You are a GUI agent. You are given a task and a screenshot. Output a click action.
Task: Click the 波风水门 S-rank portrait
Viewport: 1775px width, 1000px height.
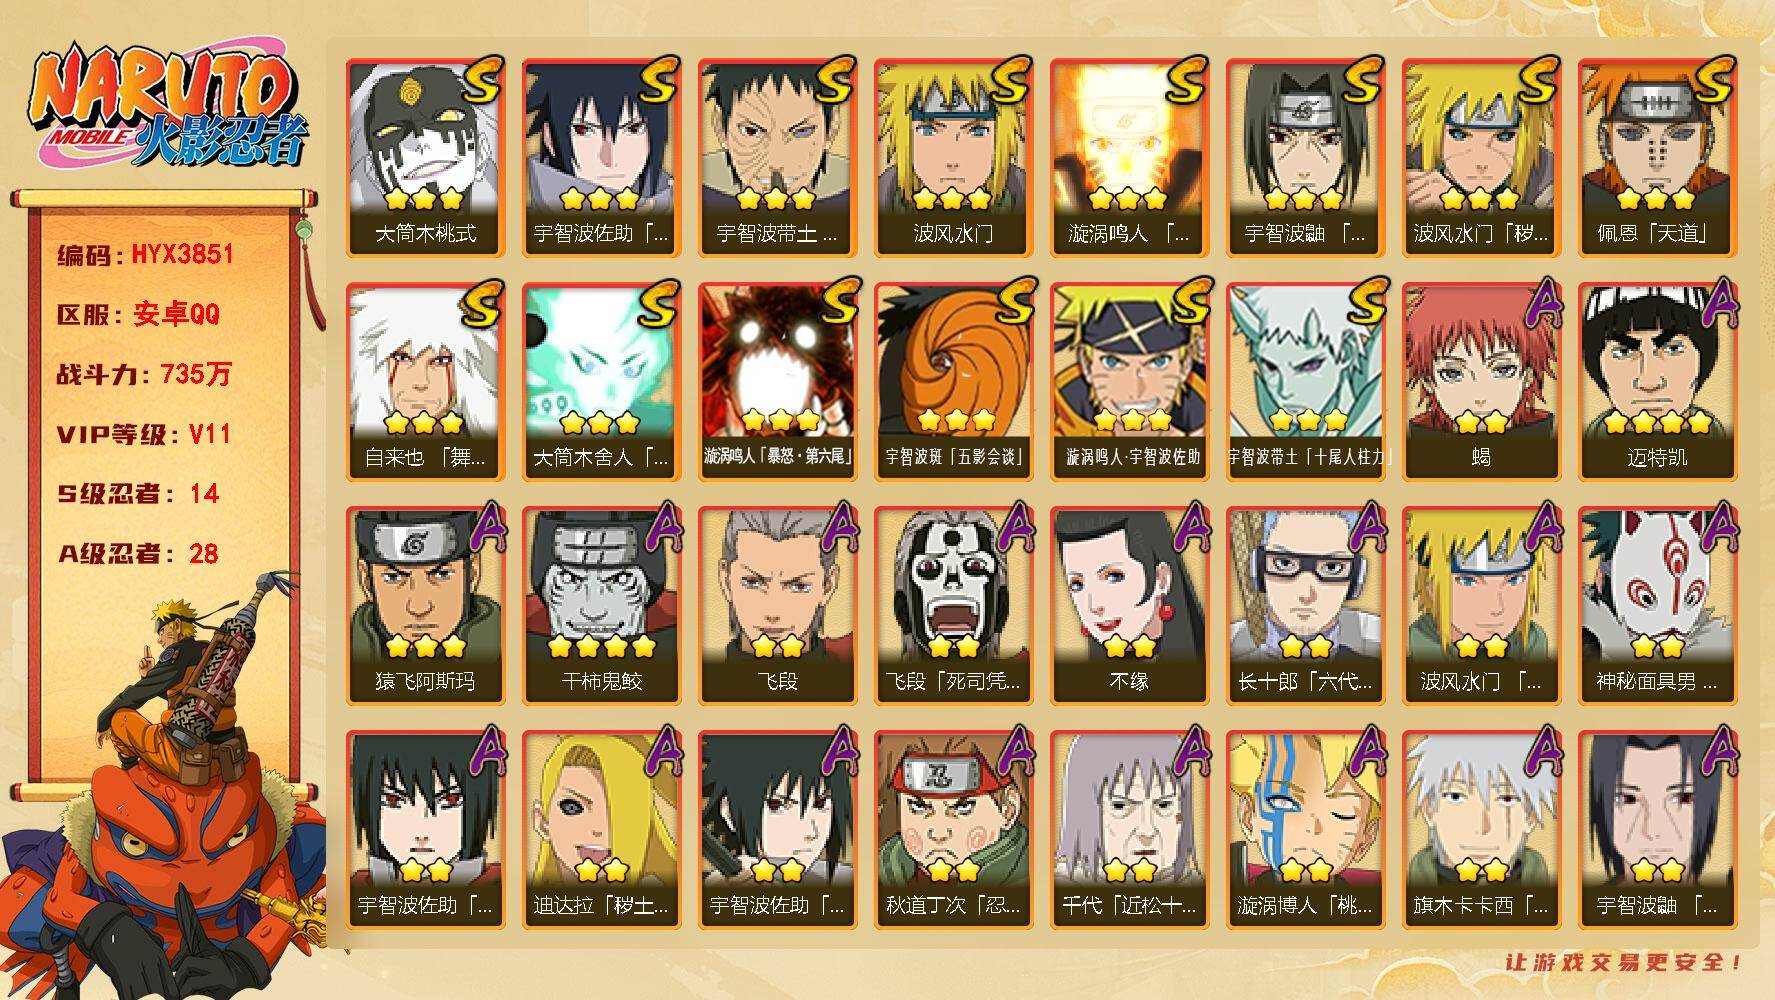pyautogui.click(x=954, y=158)
